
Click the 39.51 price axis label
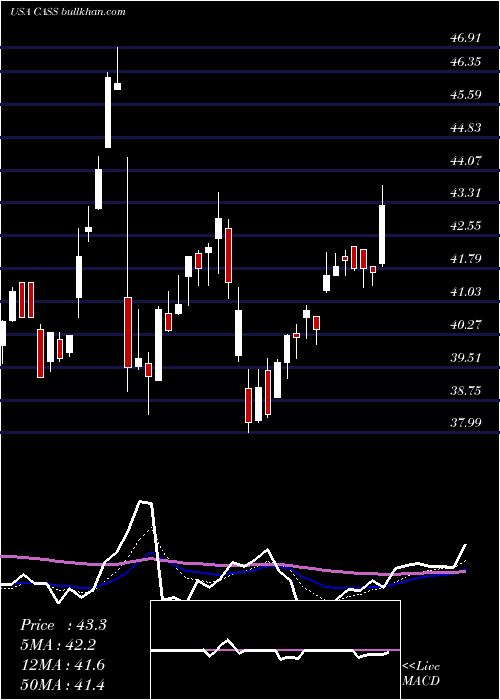pyautogui.click(x=466, y=358)
